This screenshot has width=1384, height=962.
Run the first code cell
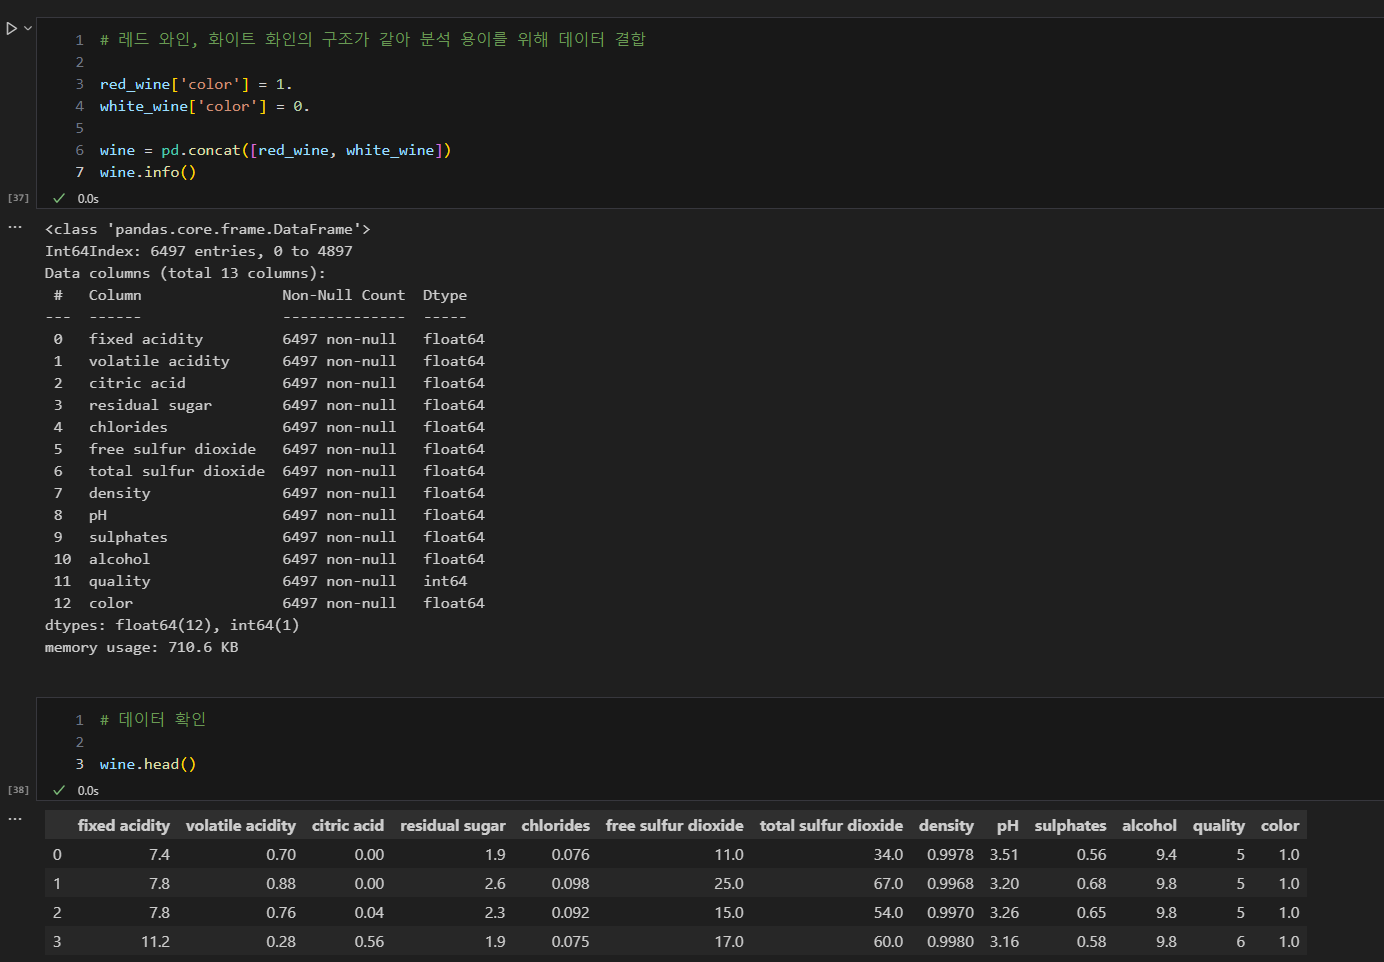coord(11,28)
